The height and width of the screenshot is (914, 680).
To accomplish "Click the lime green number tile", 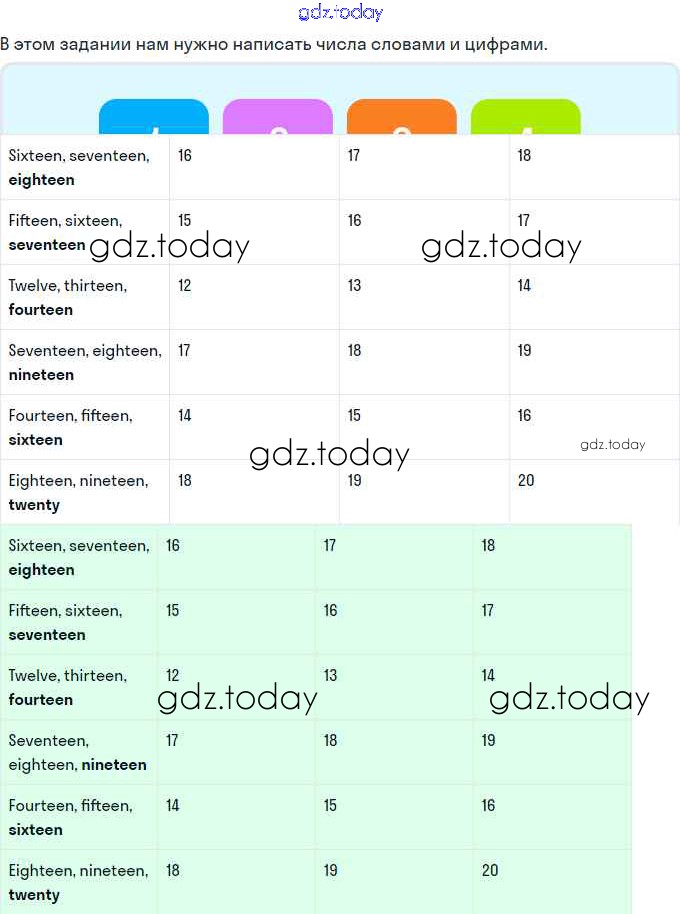I will 526,117.
